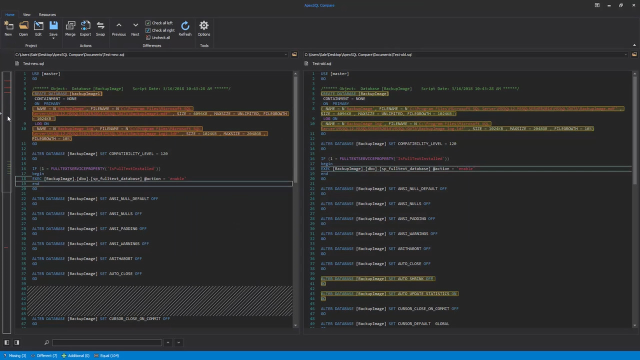Open the window layout icon in title bar

597,5
